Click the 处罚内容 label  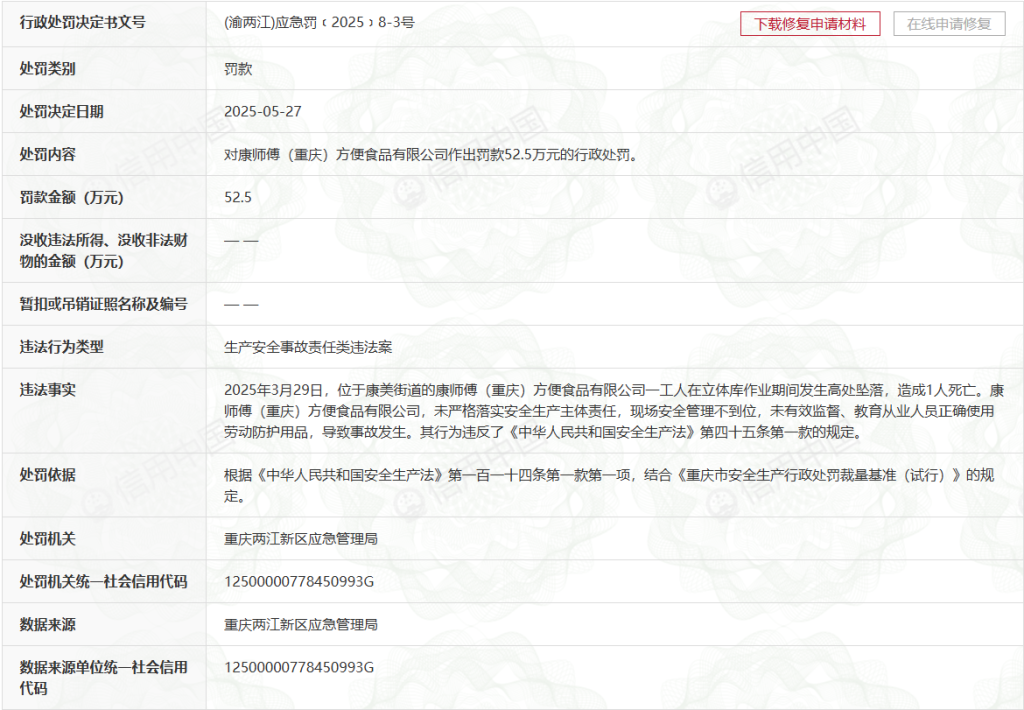[x=48, y=154]
